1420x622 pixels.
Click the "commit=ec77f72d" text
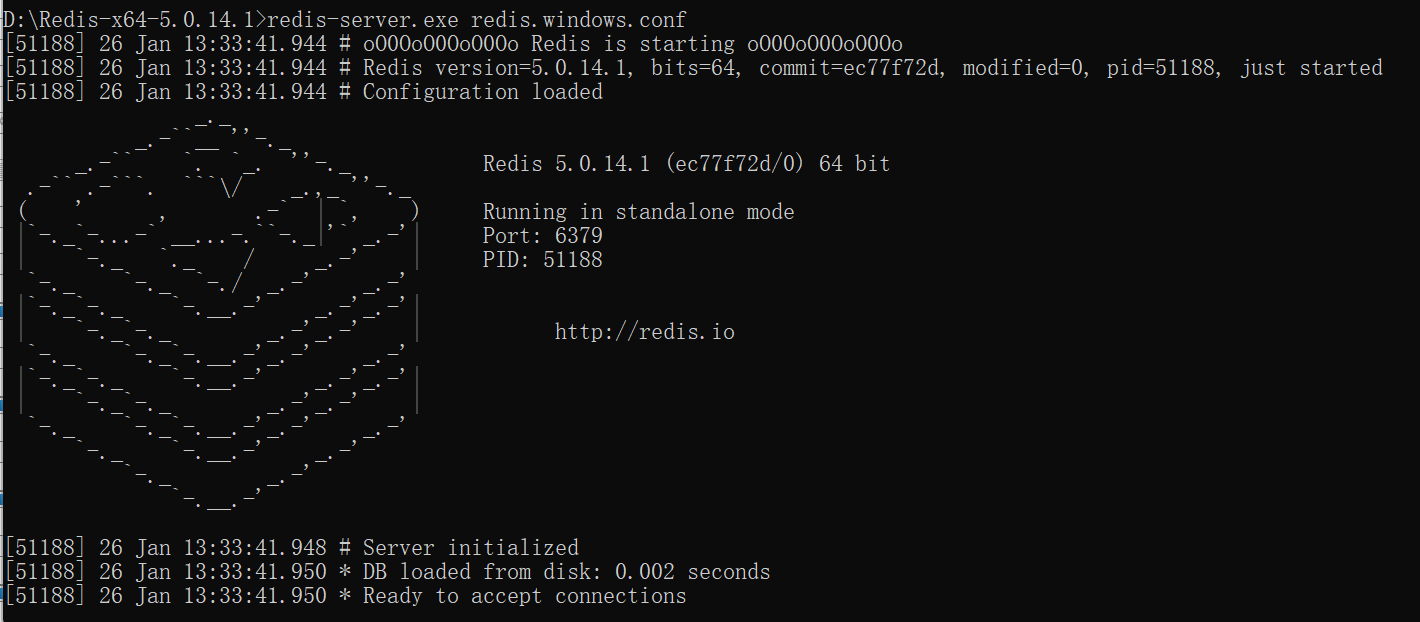[x=851, y=68]
